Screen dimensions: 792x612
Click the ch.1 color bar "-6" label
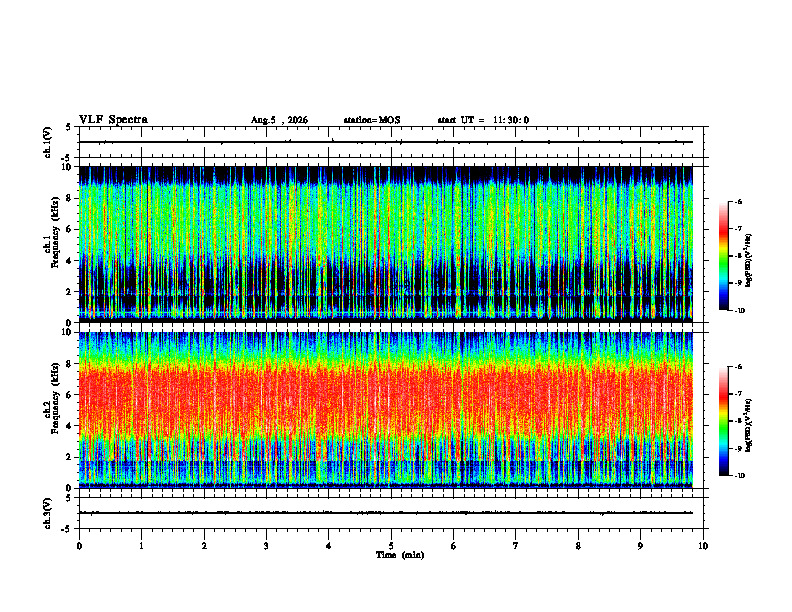pyautogui.click(x=738, y=201)
